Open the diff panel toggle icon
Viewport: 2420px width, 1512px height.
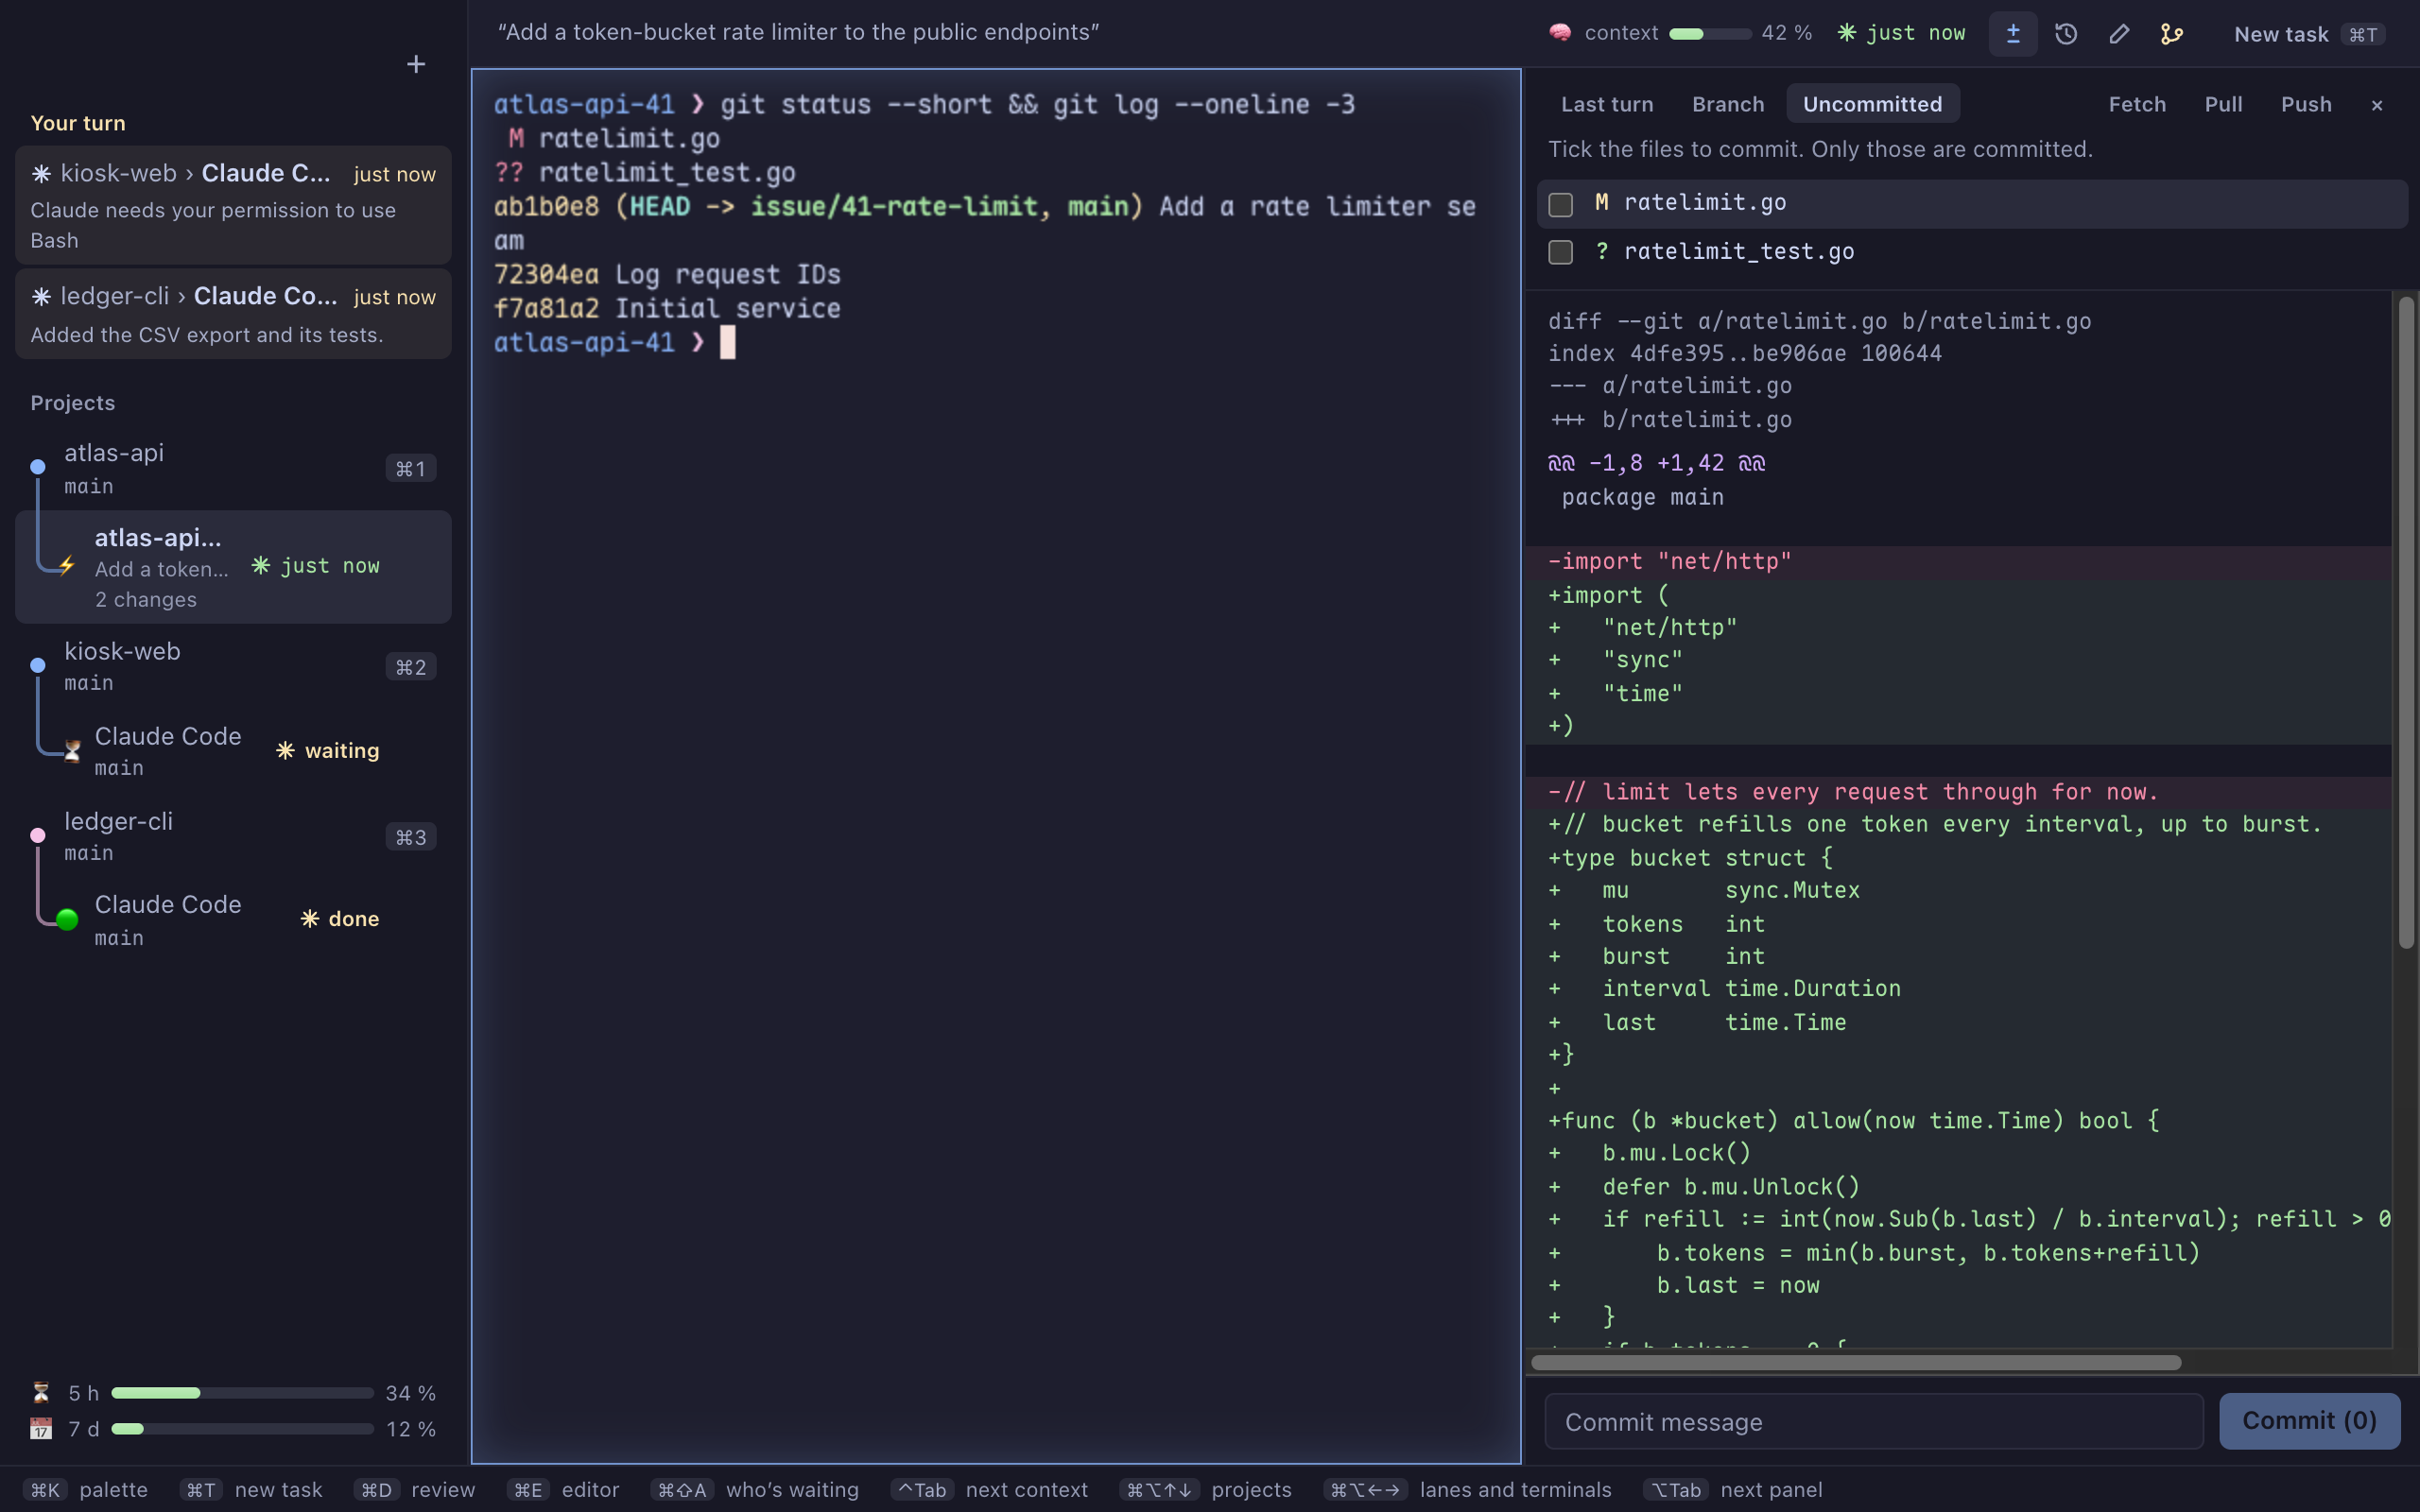2013,34
